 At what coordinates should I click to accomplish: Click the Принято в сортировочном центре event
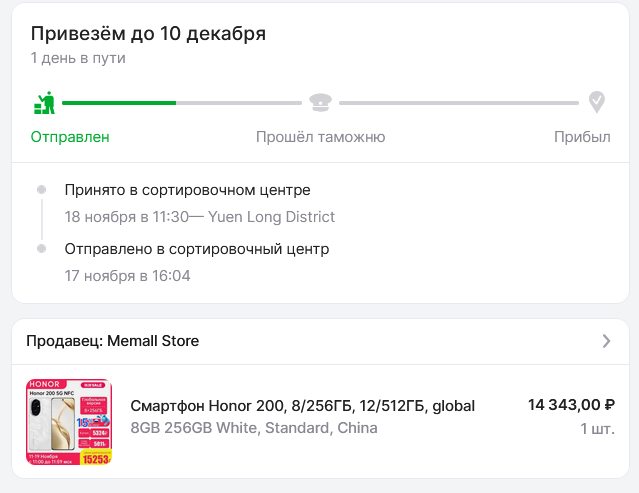[187, 190]
